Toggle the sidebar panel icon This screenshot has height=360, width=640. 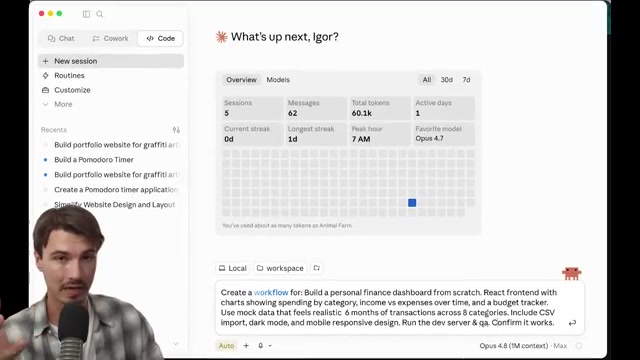pos(86,14)
